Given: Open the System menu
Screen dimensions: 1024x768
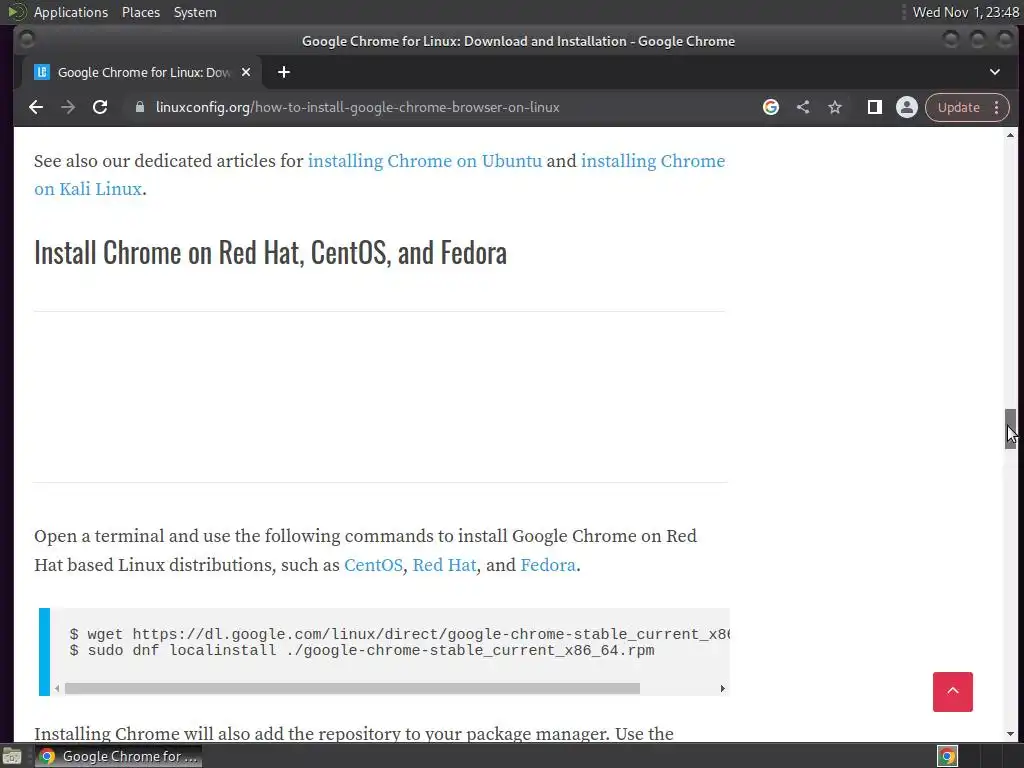Looking at the screenshot, I should (x=195, y=12).
